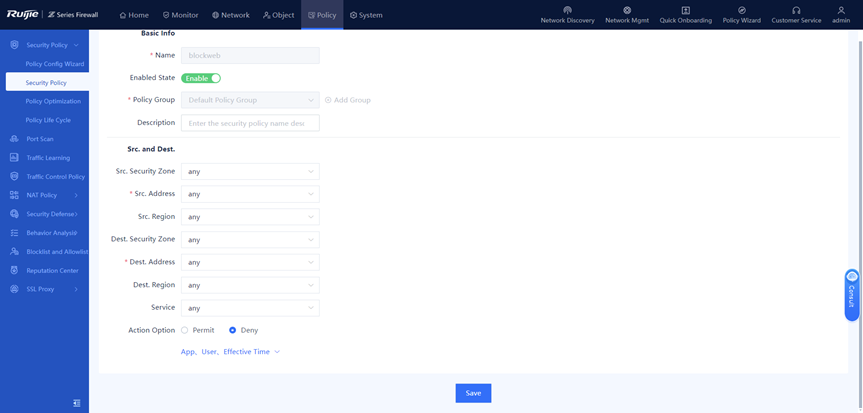Open the Src. Security Zone dropdown

(250, 172)
